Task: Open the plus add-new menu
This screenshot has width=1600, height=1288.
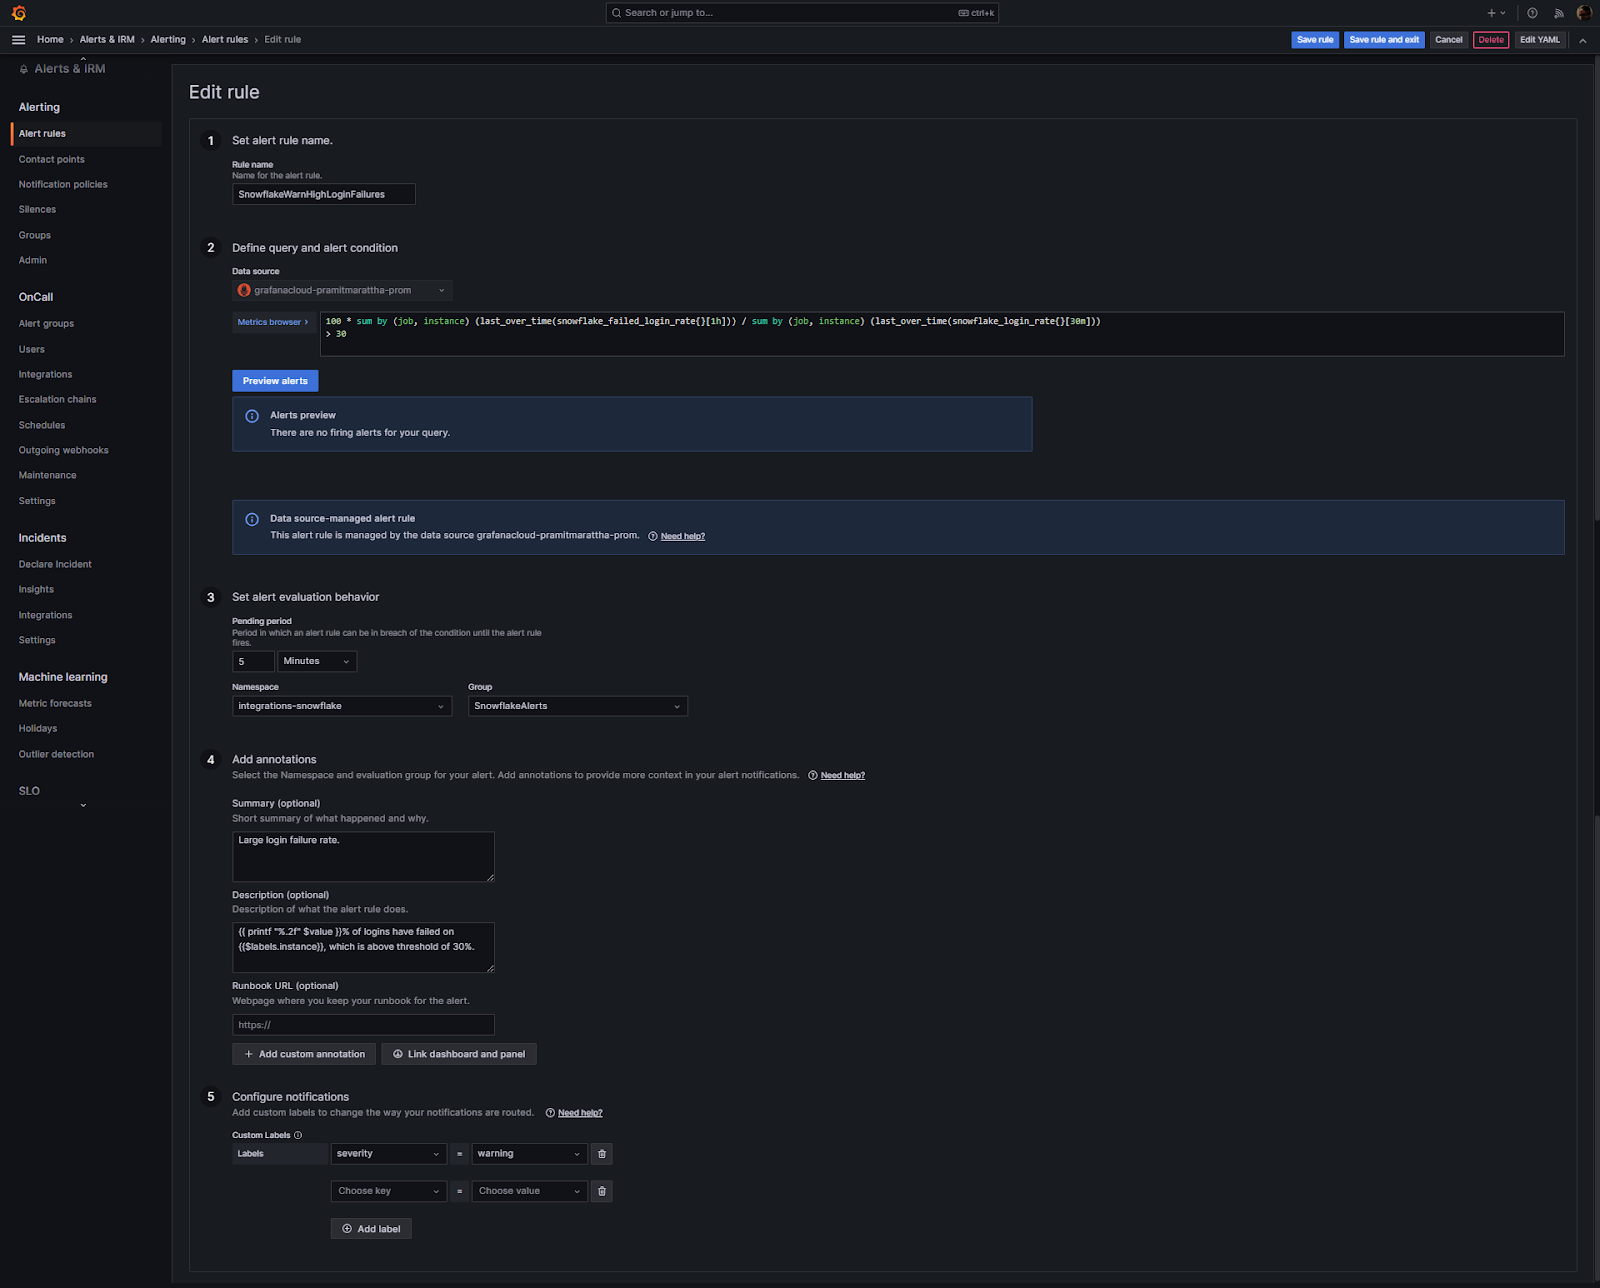Action: tap(1496, 13)
